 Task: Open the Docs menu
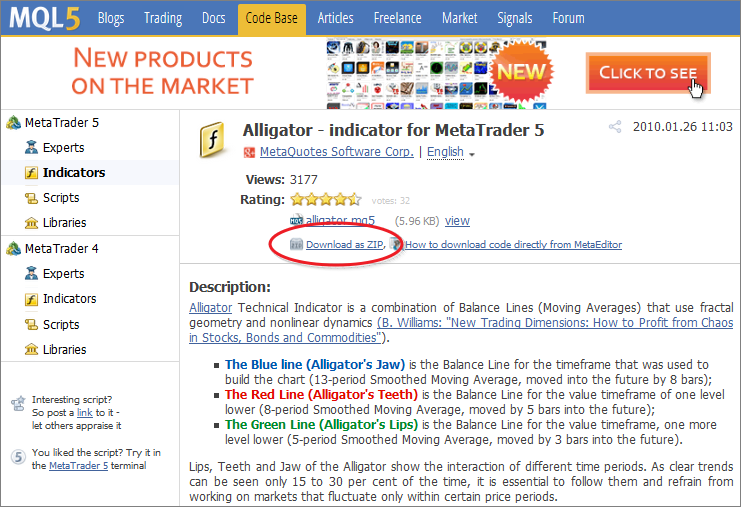tap(214, 18)
